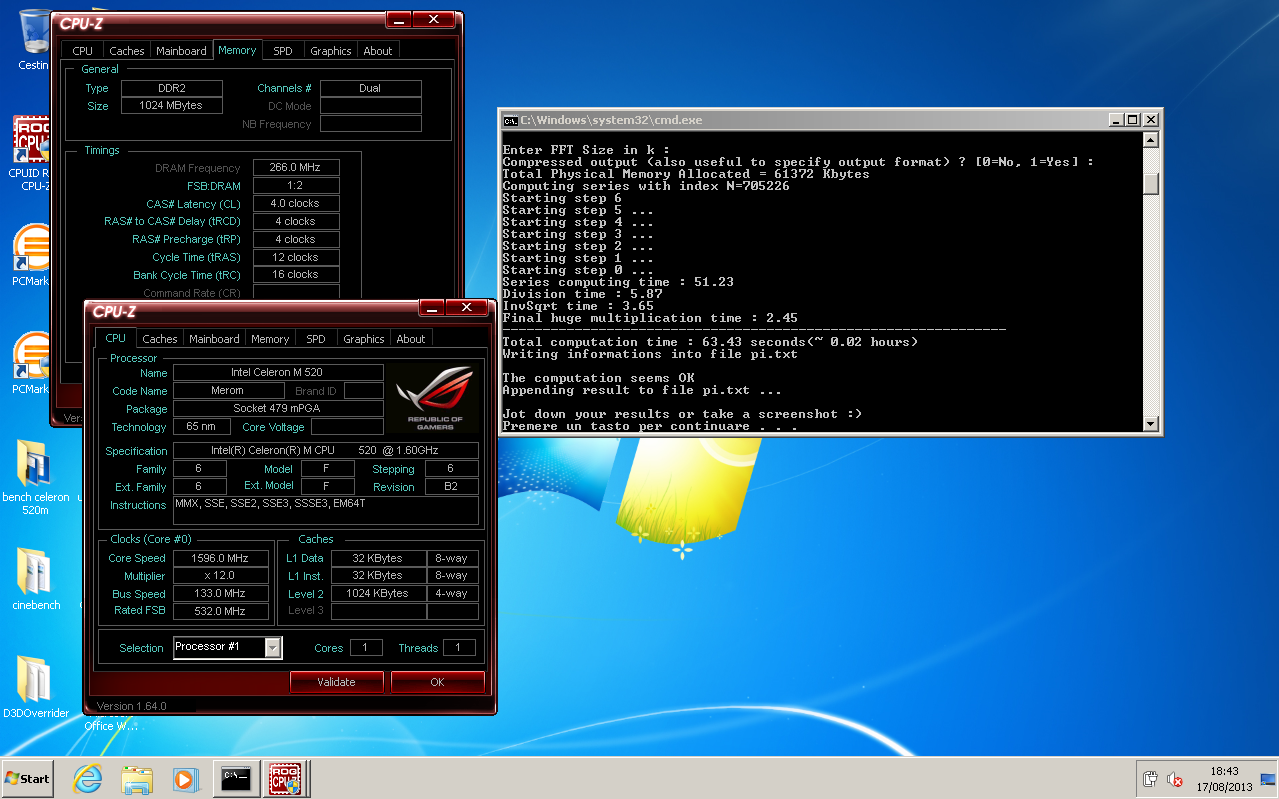The height and width of the screenshot is (799, 1279).
Task: Click the cmd.exe title bar icon
Action: (510, 119)
